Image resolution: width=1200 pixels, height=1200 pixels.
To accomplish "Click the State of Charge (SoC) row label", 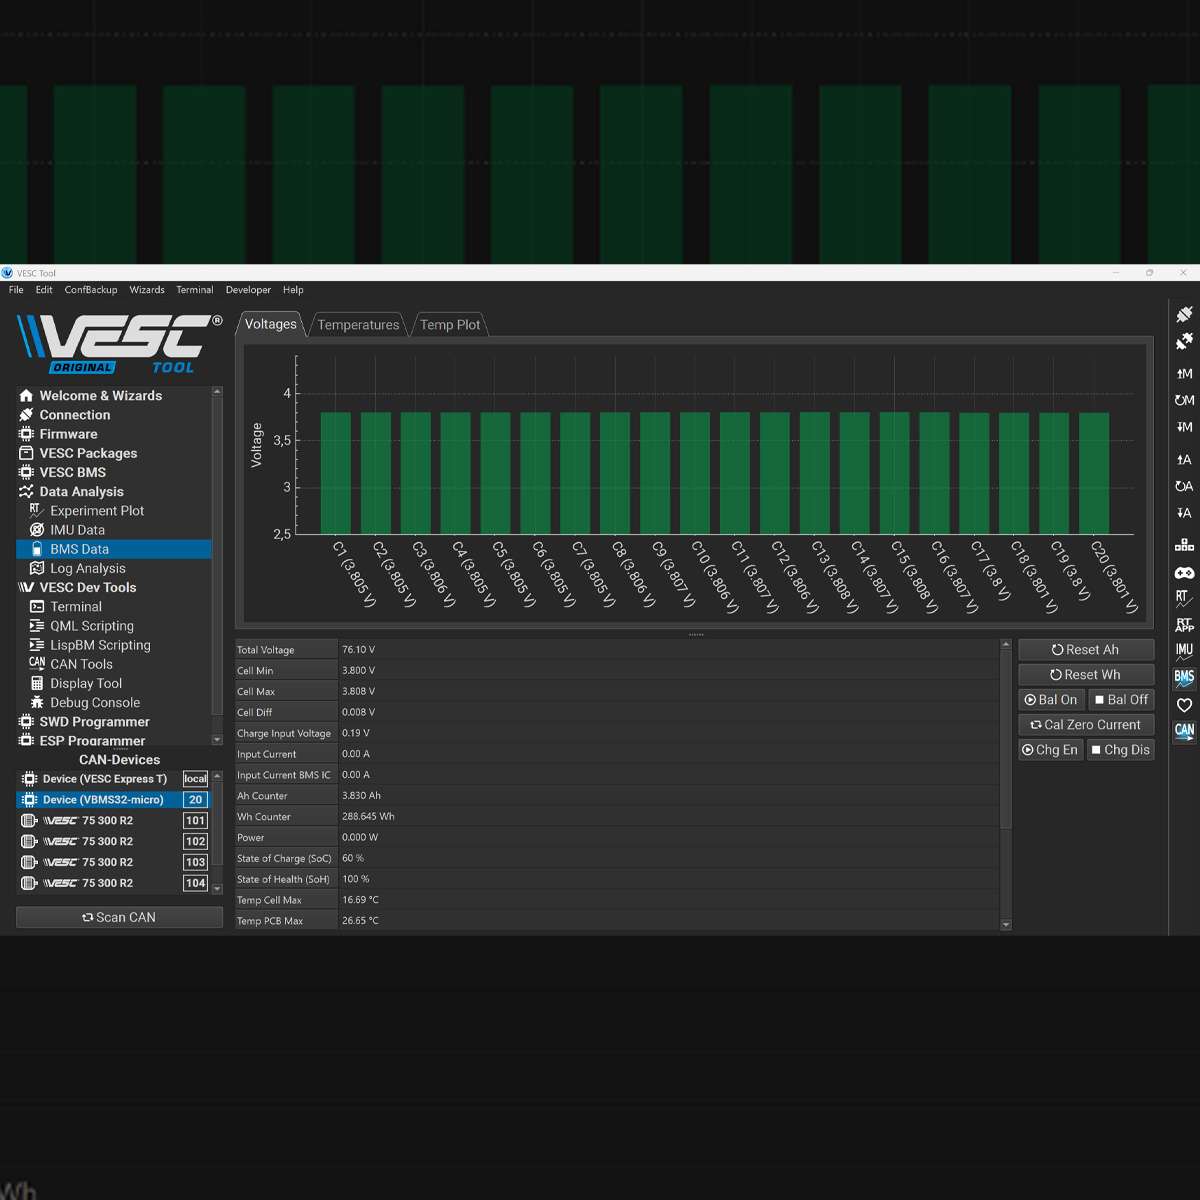I will (284, 859).
